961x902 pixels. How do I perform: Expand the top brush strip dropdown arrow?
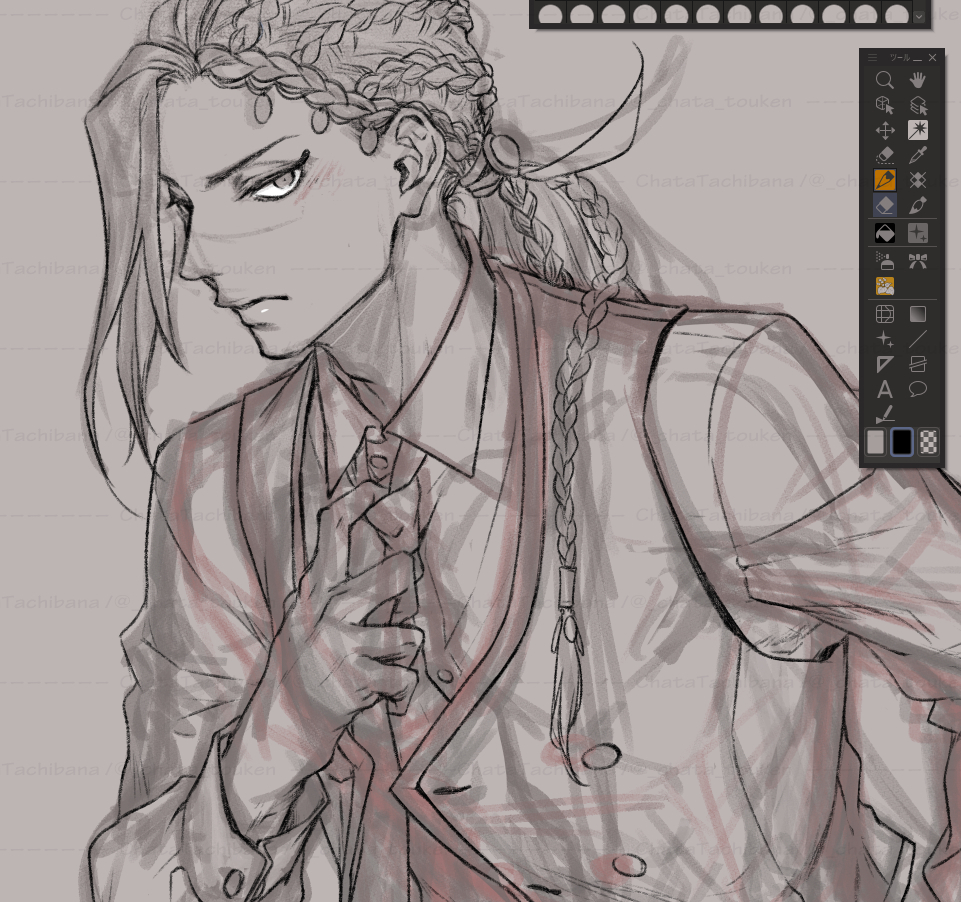coord(919,15)
